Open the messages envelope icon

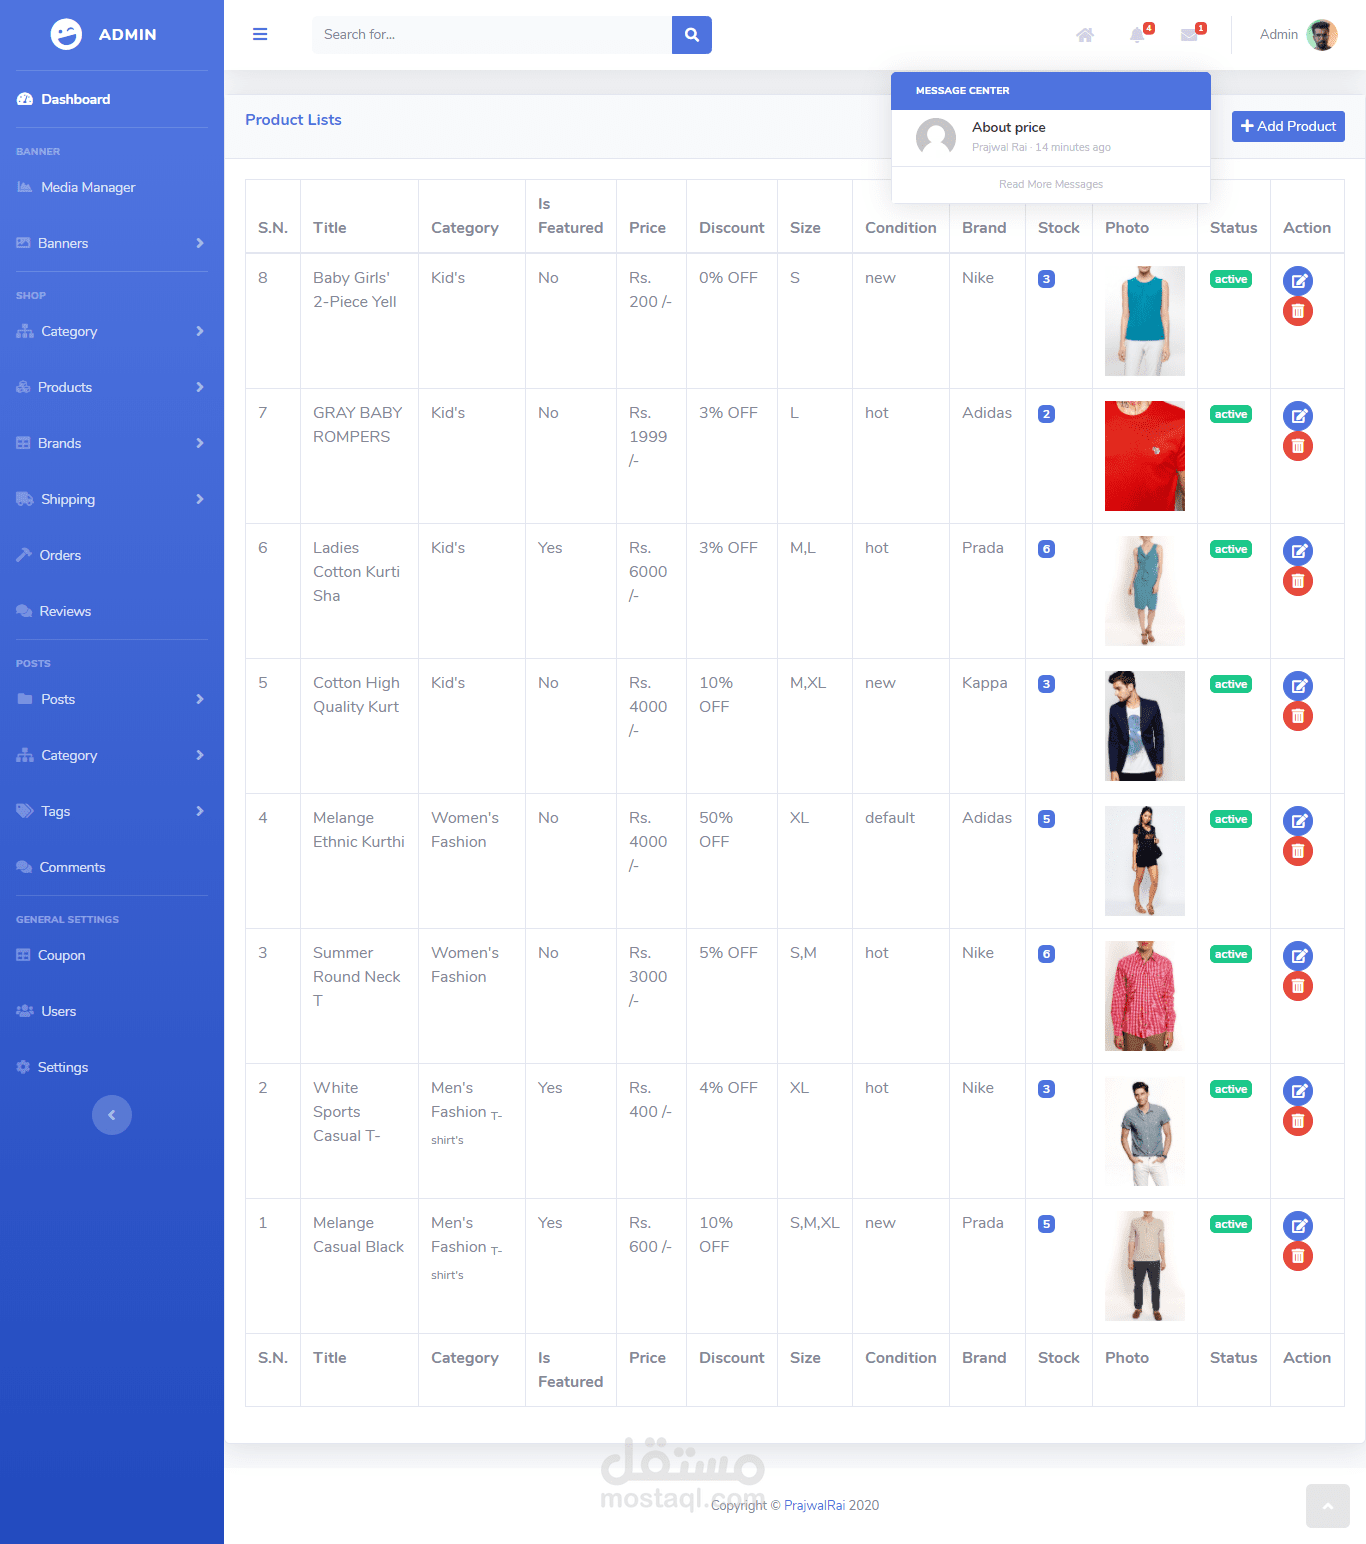coord(1189,35)
